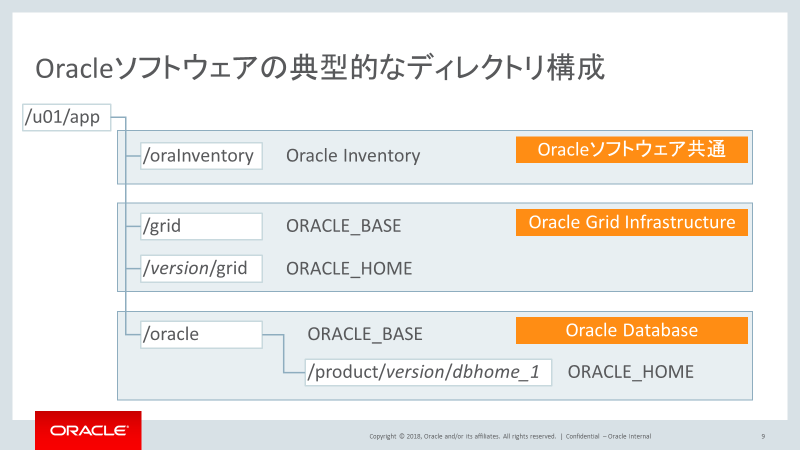Click ORACLE_BASE text beside the /grid box
Screen dimensions: 800x450
pyautogui.click(x=343, y=226)
